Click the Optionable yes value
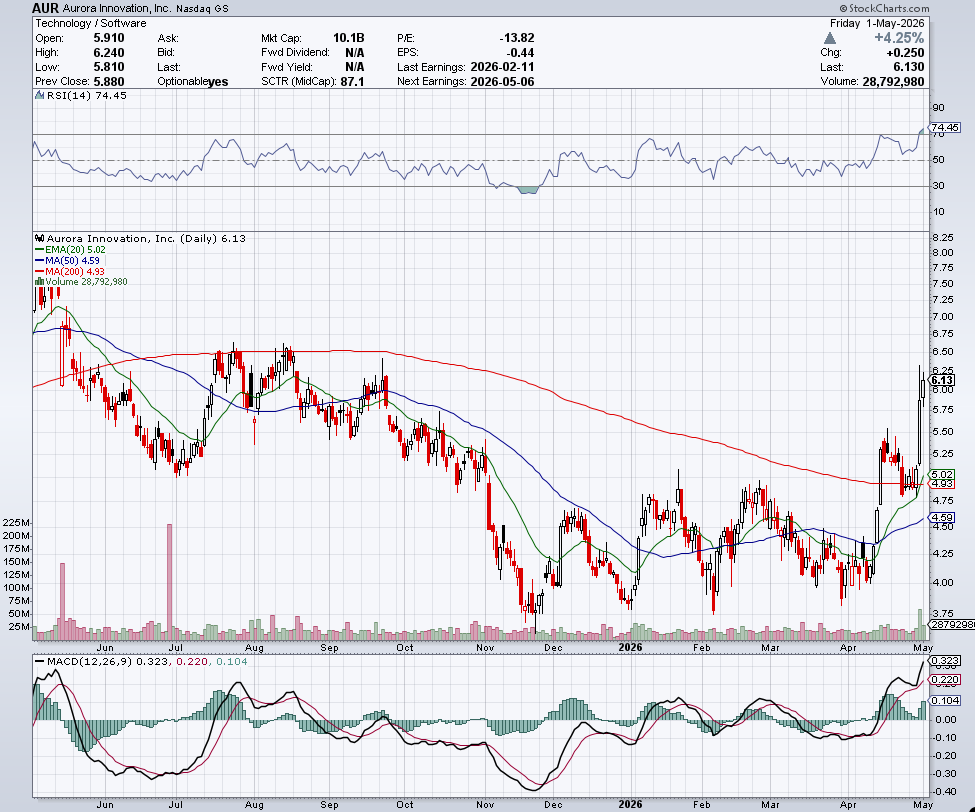 (218, 81)
